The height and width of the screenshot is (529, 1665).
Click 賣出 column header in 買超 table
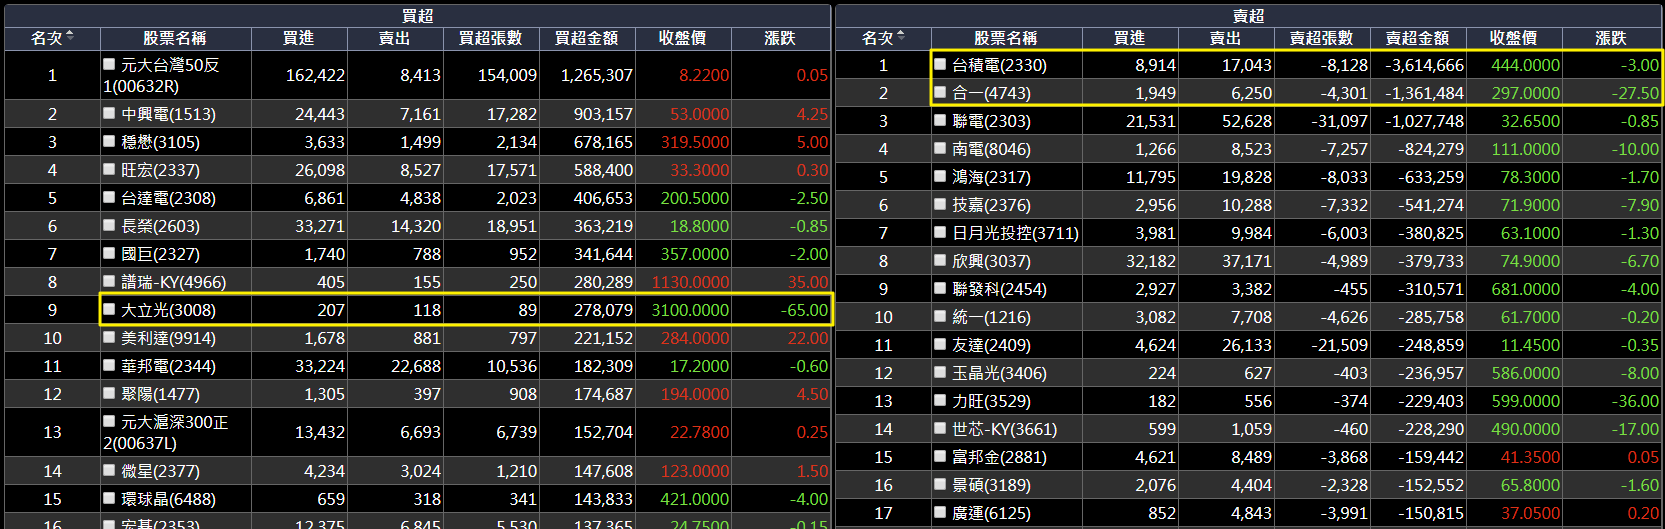click(395, 38)
